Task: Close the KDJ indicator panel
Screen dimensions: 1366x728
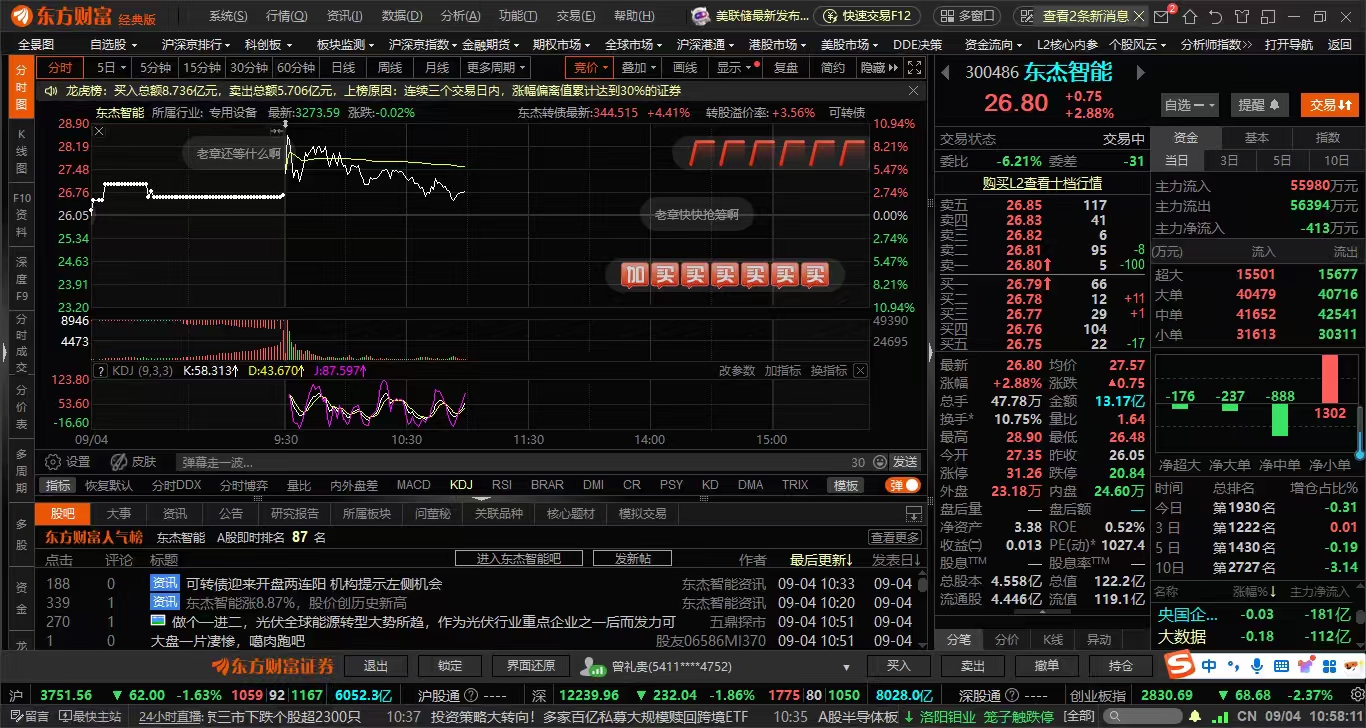Action: point(860,370)
